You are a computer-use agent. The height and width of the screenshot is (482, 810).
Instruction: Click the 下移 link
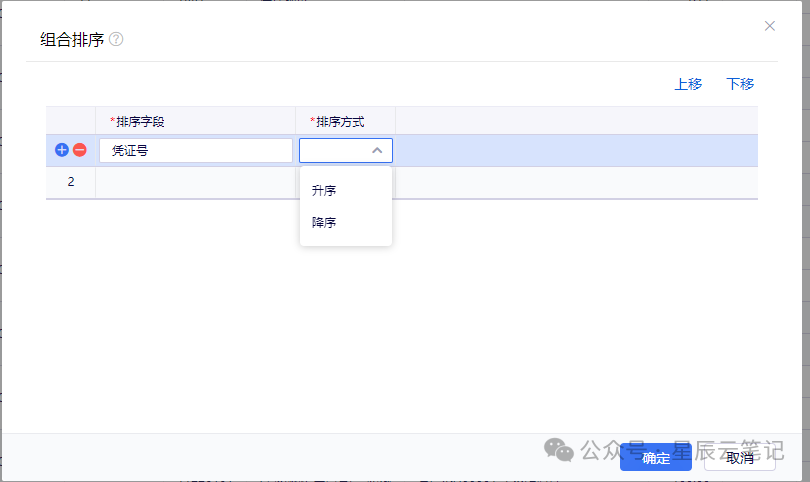coord(740,84)
